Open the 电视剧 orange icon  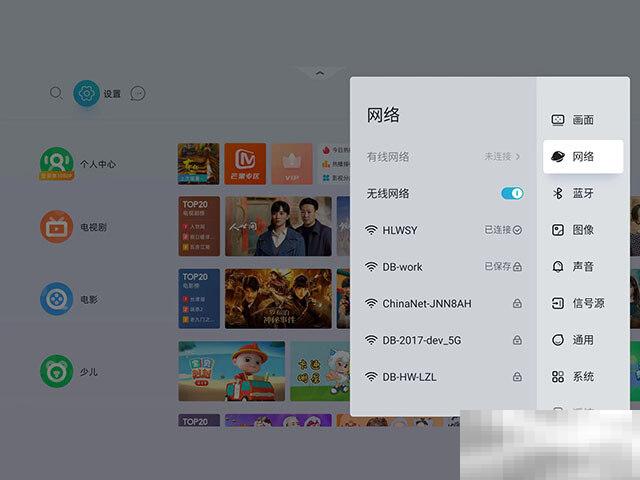pyautogui.click(x=57, y=227)
